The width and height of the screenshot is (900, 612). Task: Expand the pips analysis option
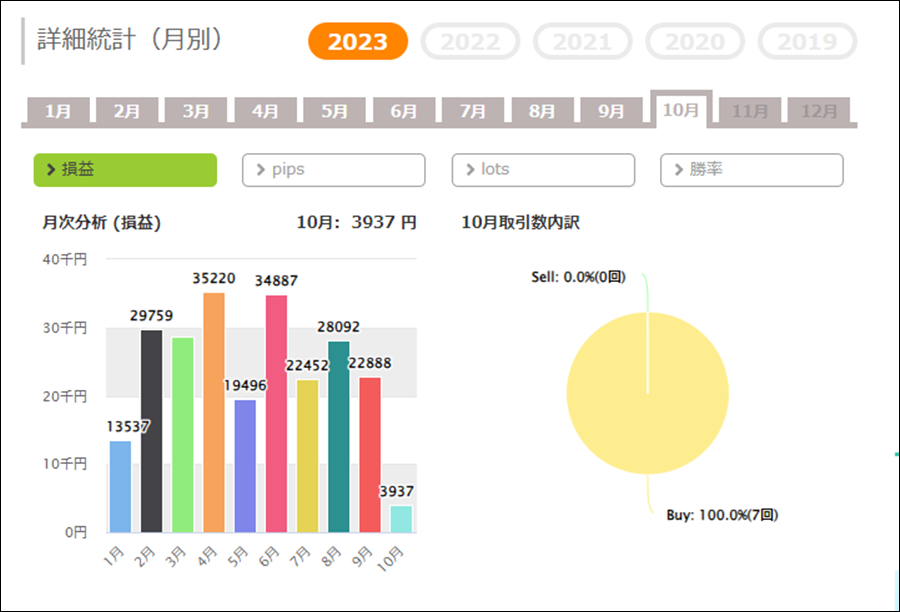coord(333,170)
